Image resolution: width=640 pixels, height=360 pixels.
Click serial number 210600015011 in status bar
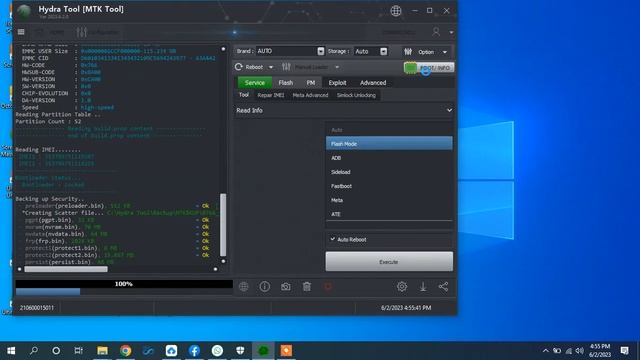(37, 308)
